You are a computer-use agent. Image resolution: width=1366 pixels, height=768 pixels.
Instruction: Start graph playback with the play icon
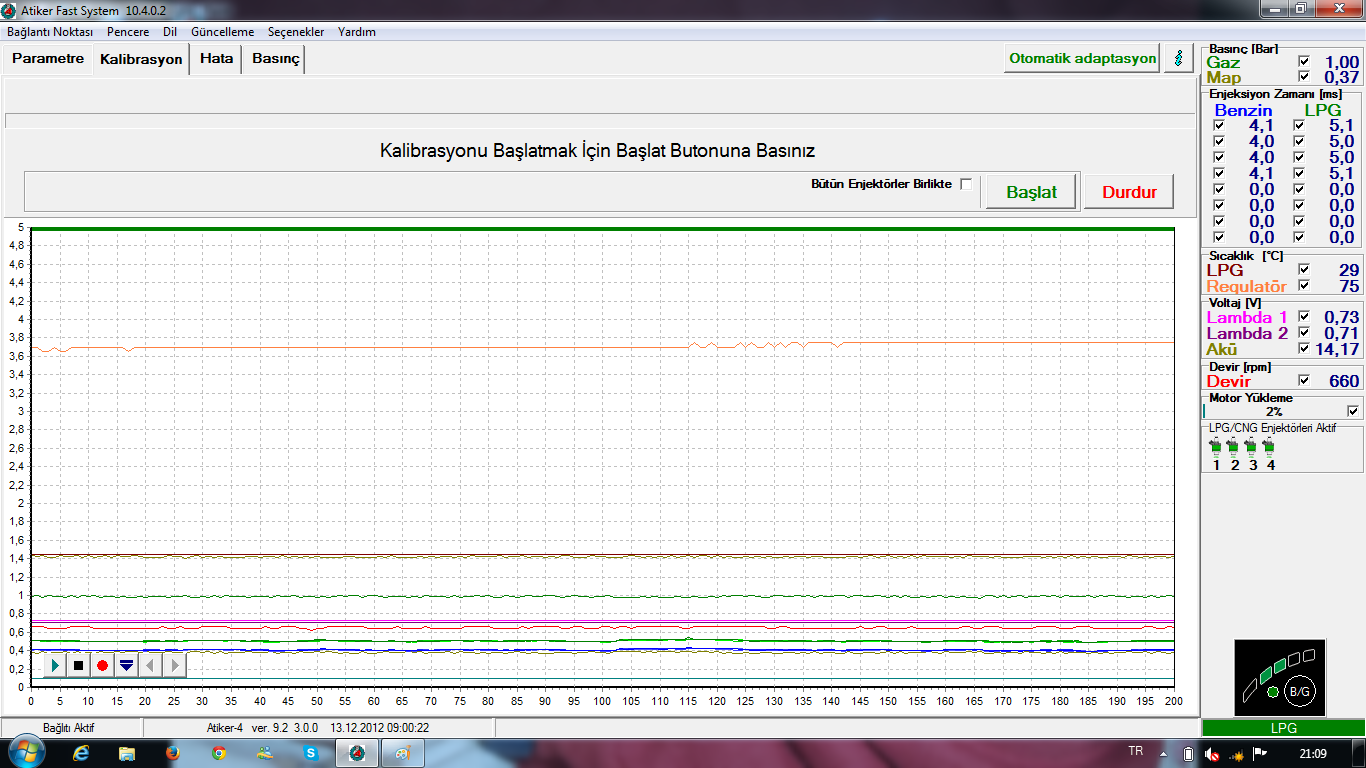point(56,665)
